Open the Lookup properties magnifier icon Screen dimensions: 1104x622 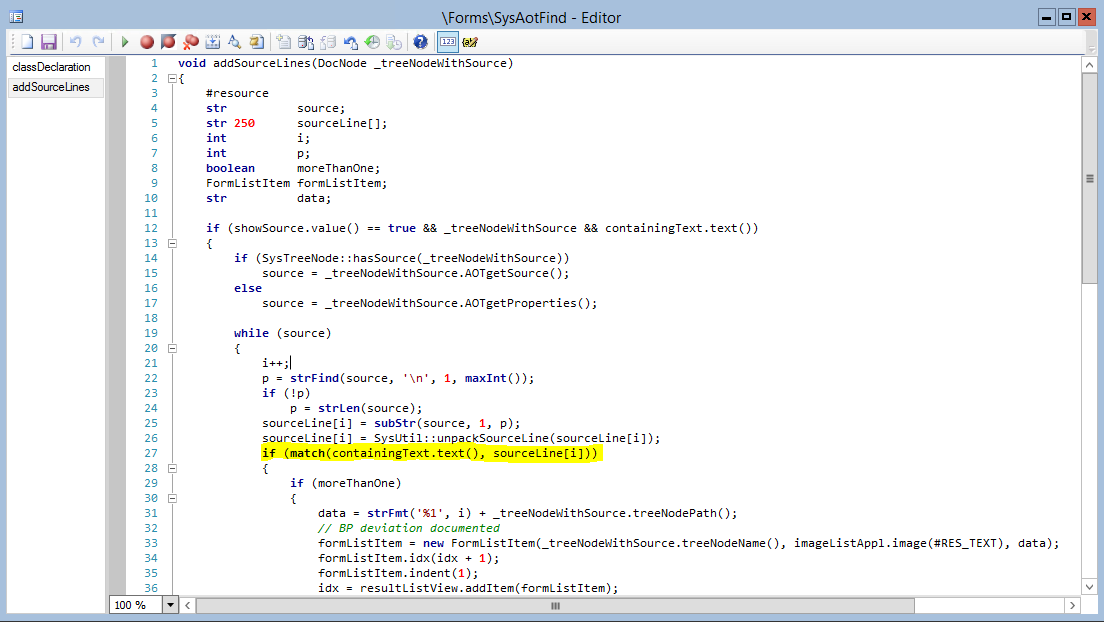click(x=234, y=42)
